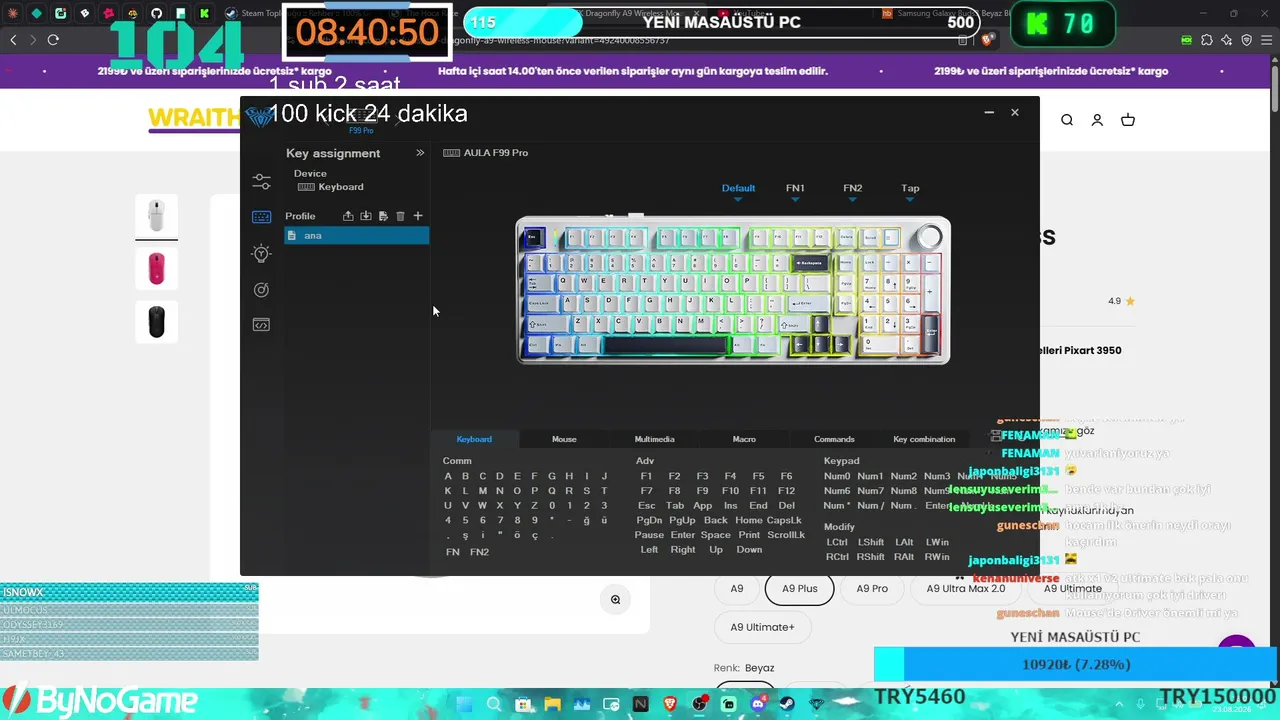
Task: Select the white mouse thumbnail on webpage
Action: pos(156,216)
